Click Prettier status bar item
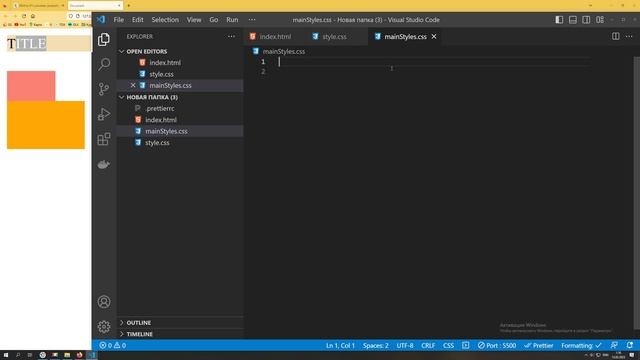Viewport: 640px width, 360px height. coord(539,345)
